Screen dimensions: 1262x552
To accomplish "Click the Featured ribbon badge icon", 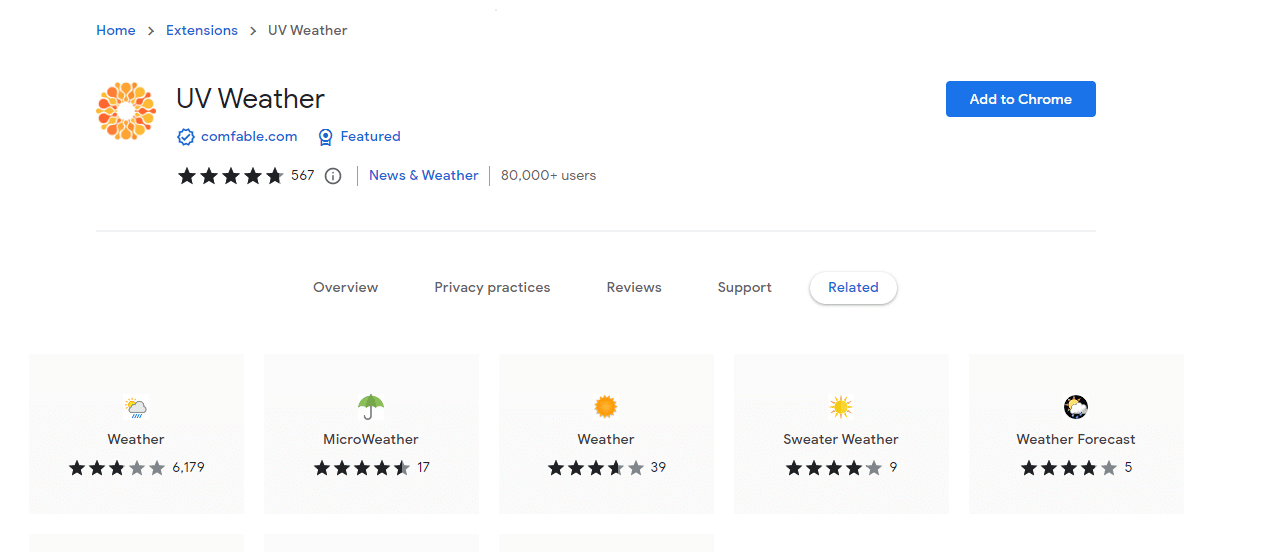I will click(x=325, y=137).
